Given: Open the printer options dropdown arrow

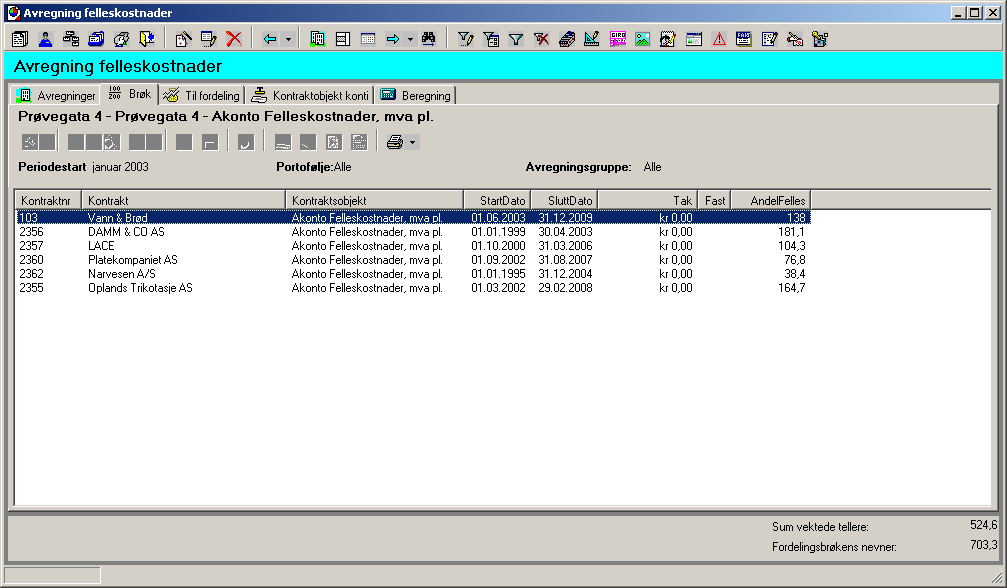Looking at the screenshot, I should click(412, 142).
